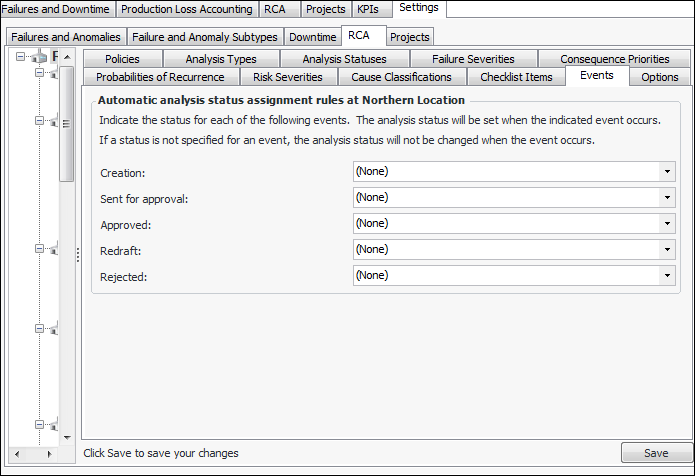695x476 pixels.
Task: Open the Failure and Anomaly Subtypes tab
Action: click(205, 37)
